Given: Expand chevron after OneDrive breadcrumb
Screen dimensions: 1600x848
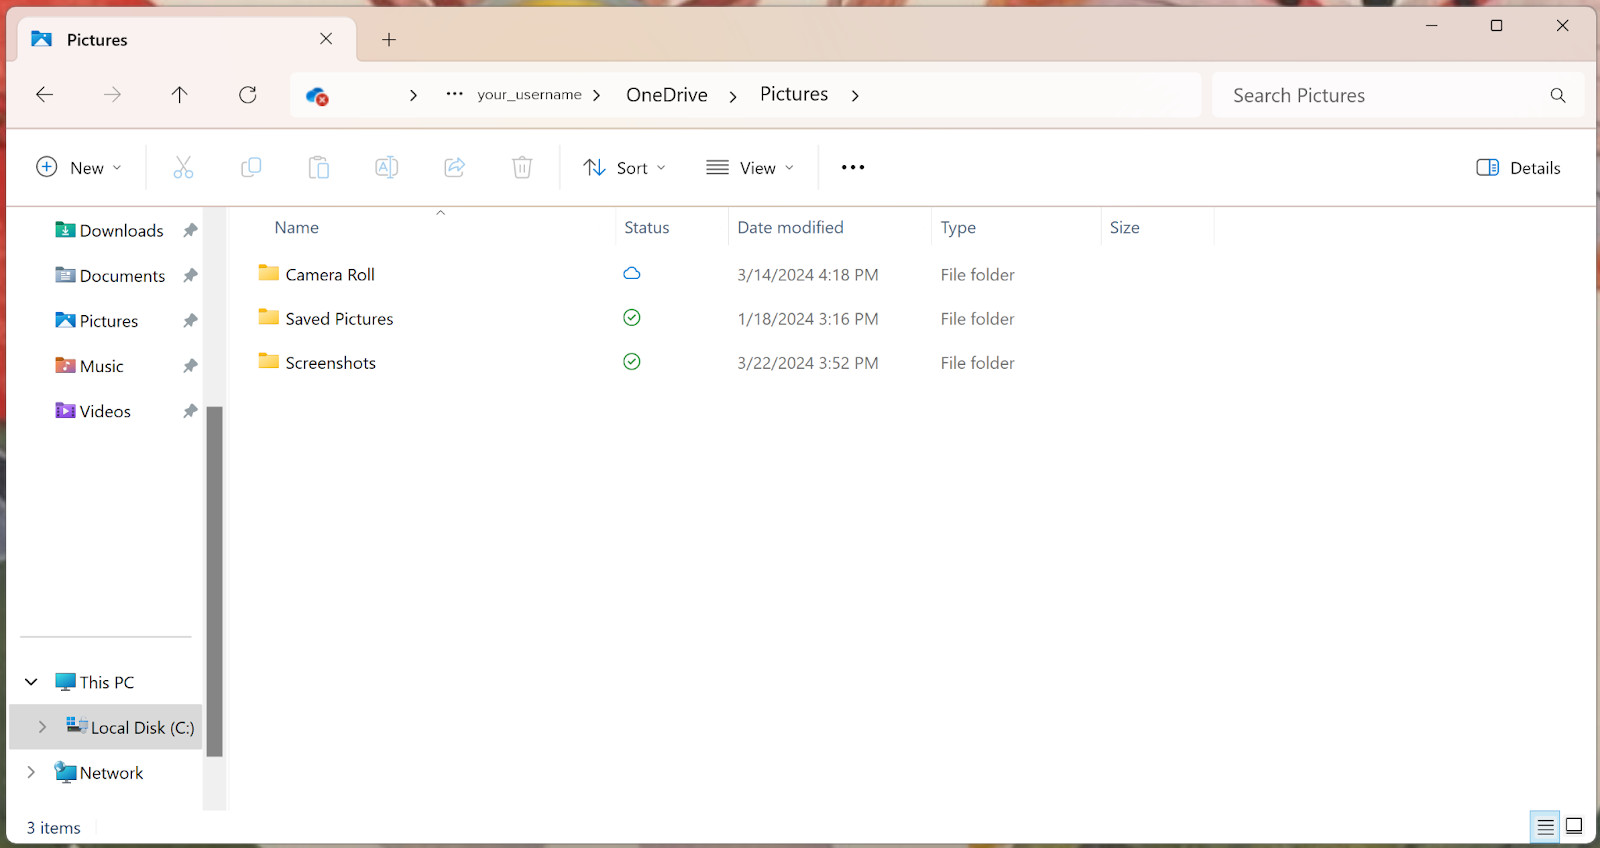Looking at the screenshot, I should [733, 96].
